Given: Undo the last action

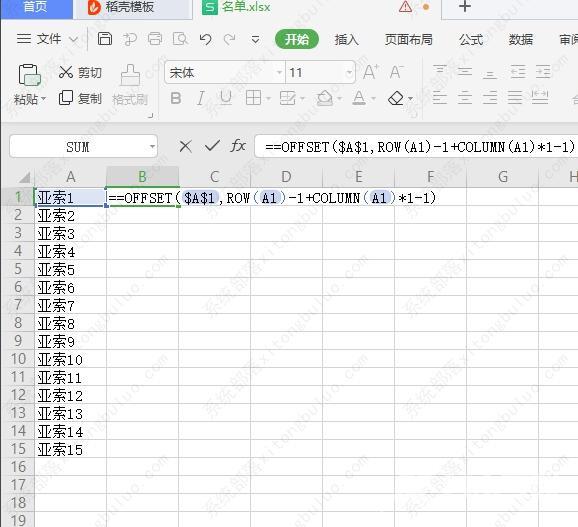Looking at the screenshot, I should (x=205, y=39).
